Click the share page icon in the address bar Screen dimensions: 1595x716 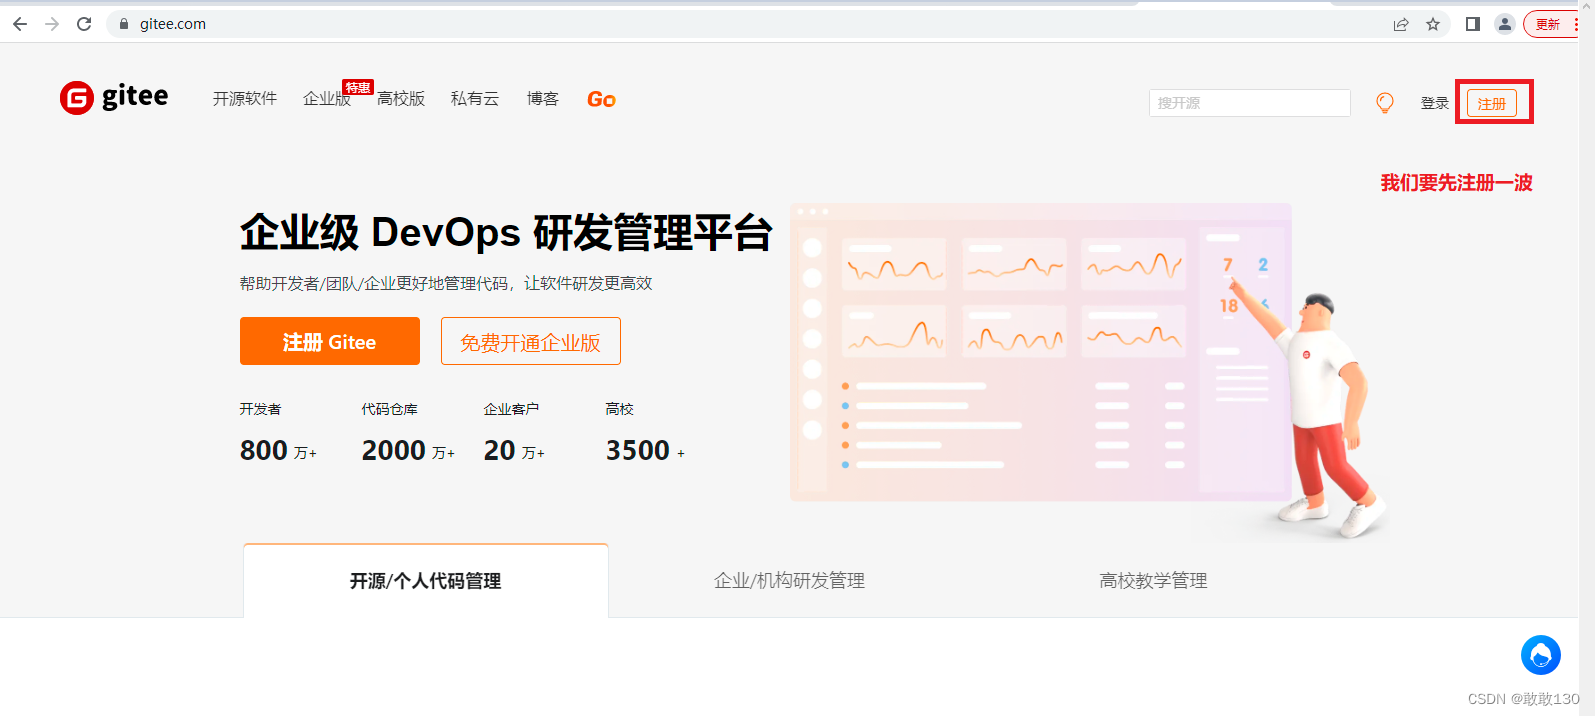click(1401, 24)
